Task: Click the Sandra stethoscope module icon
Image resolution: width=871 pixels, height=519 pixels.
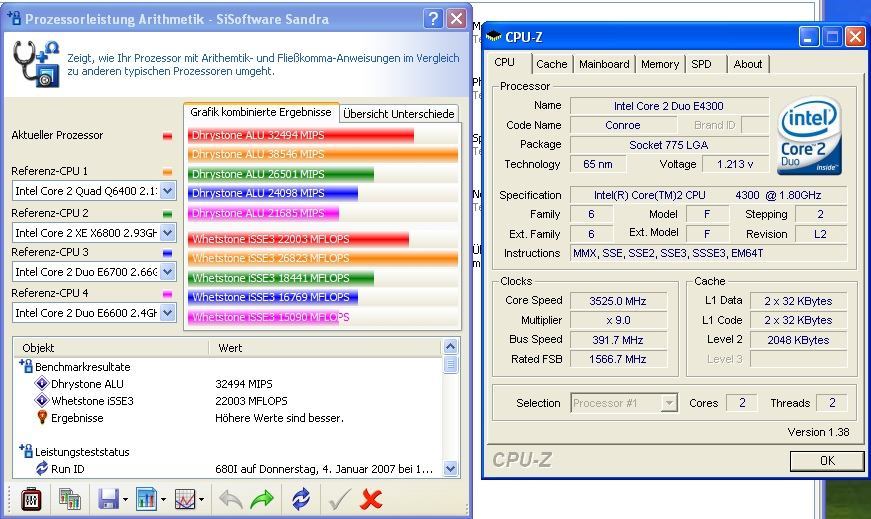Action: click(36, 64)
